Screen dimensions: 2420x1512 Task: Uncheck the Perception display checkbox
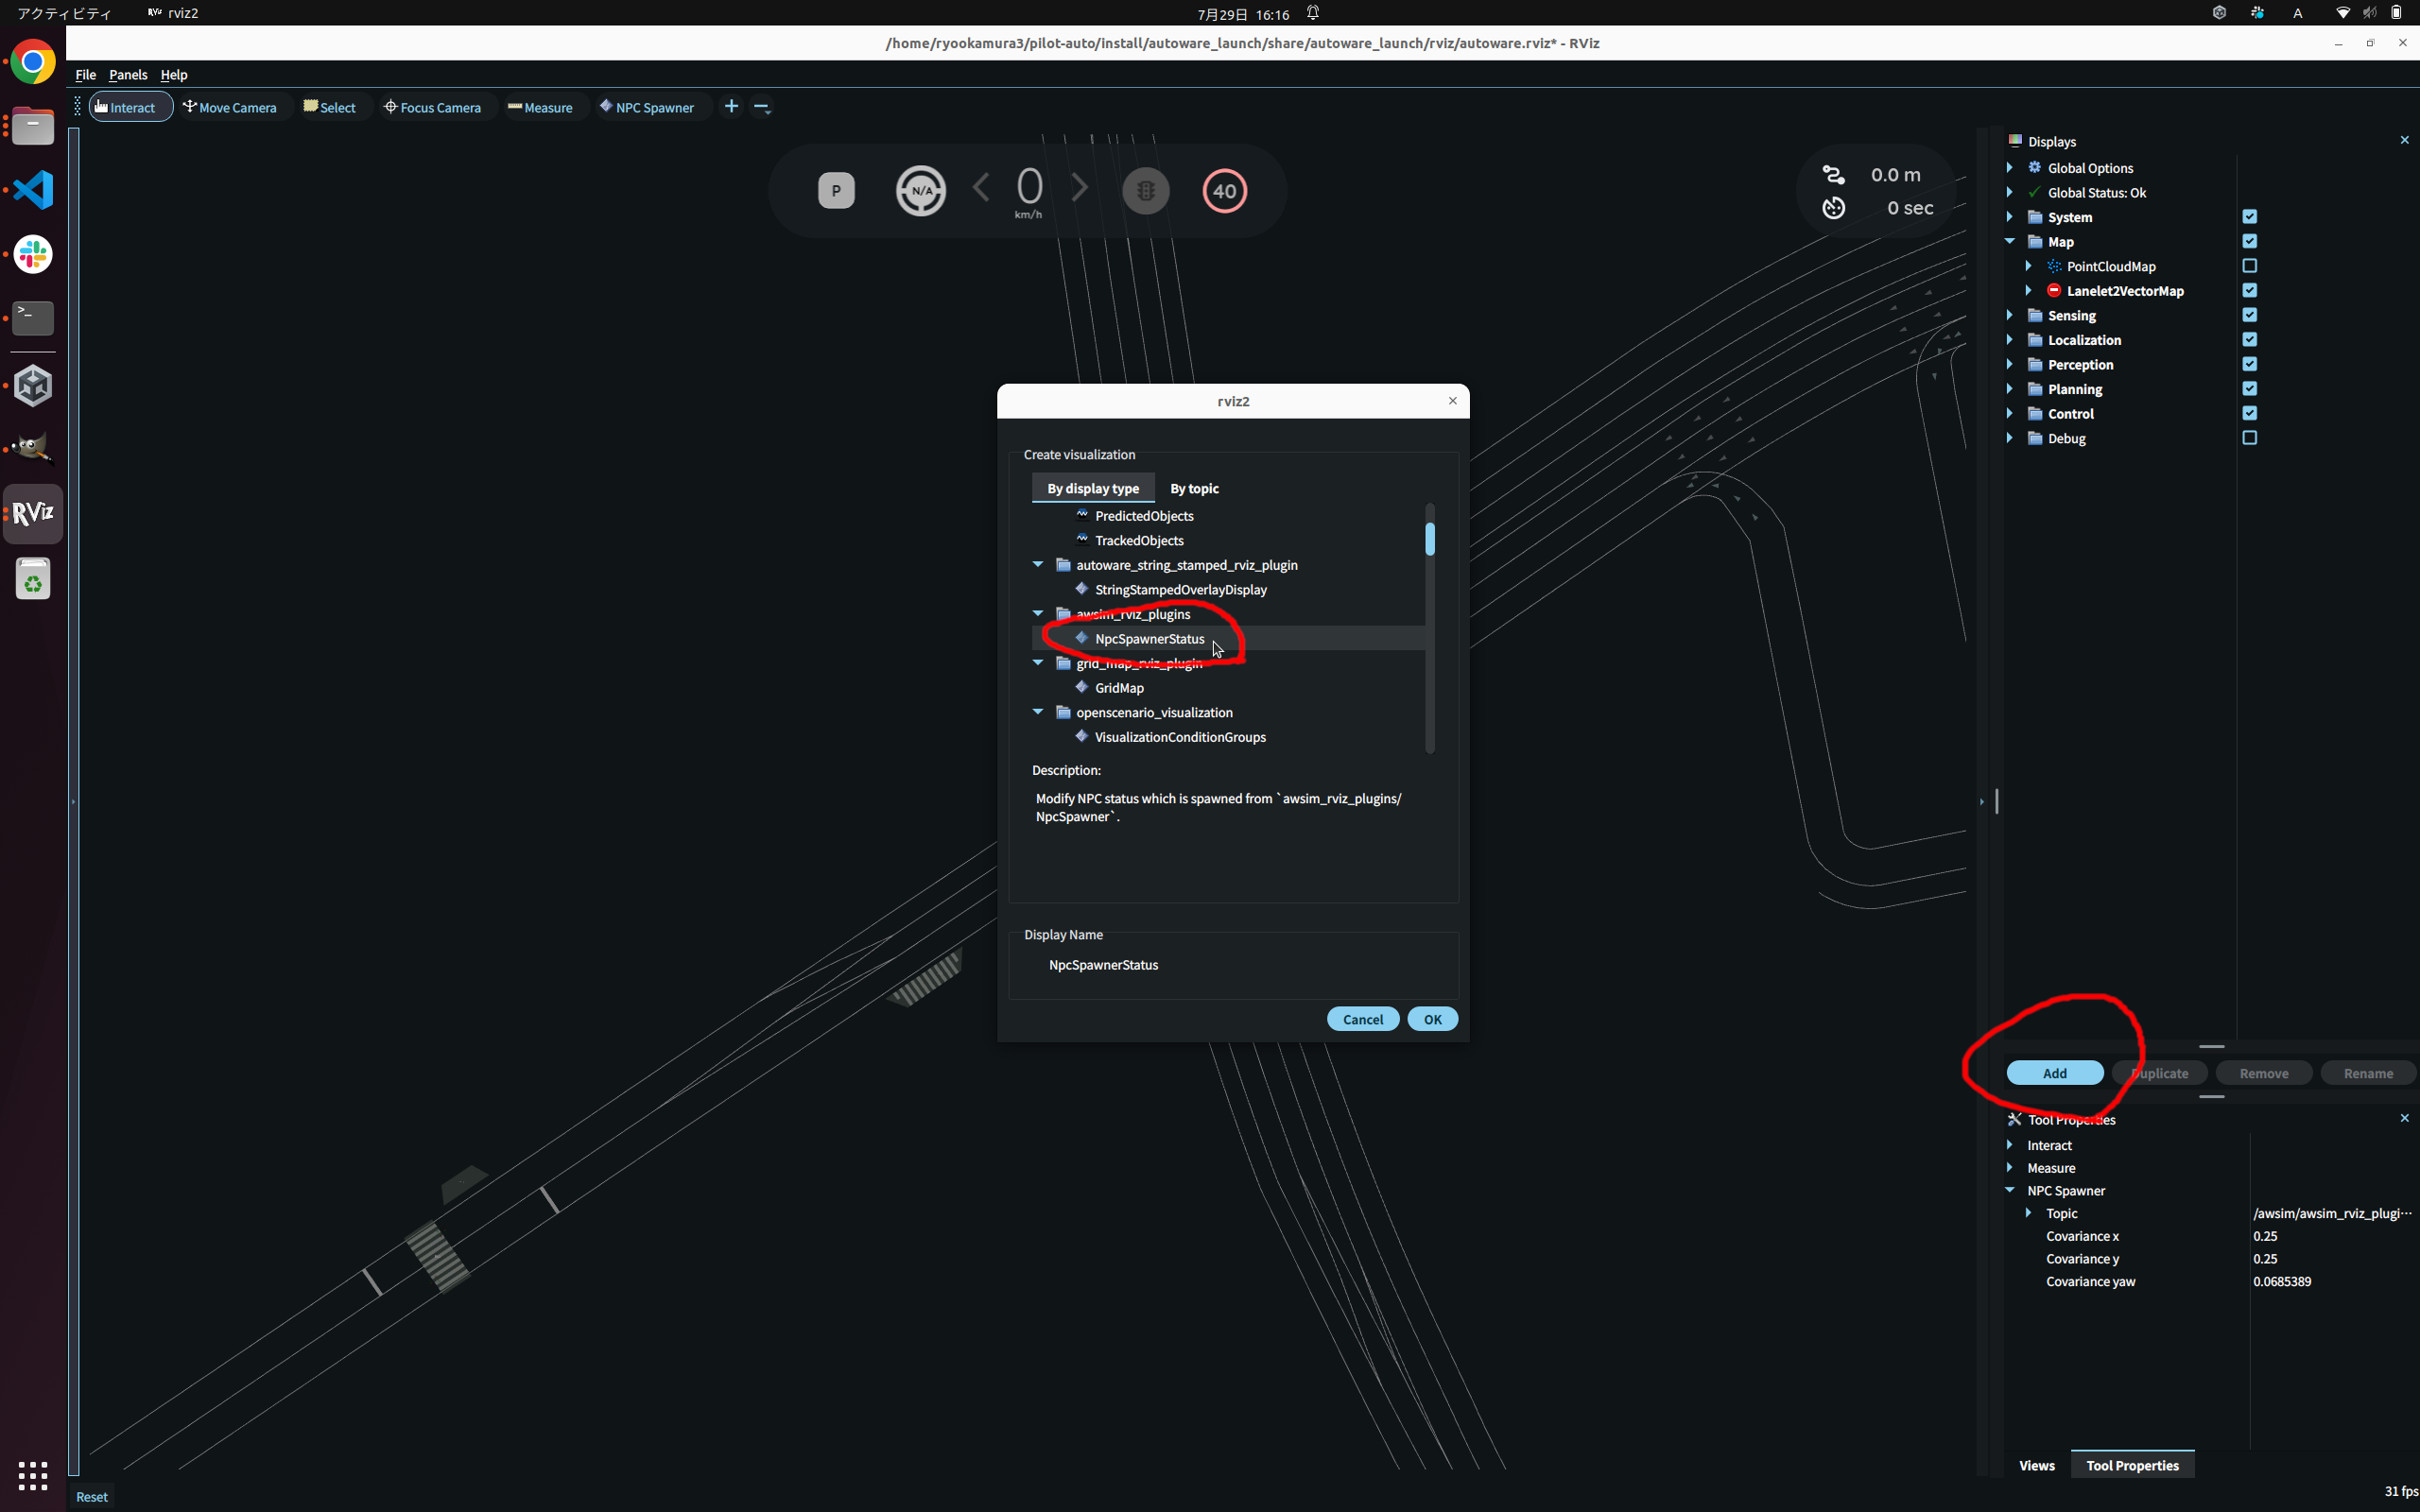[x=2249, y=364]
